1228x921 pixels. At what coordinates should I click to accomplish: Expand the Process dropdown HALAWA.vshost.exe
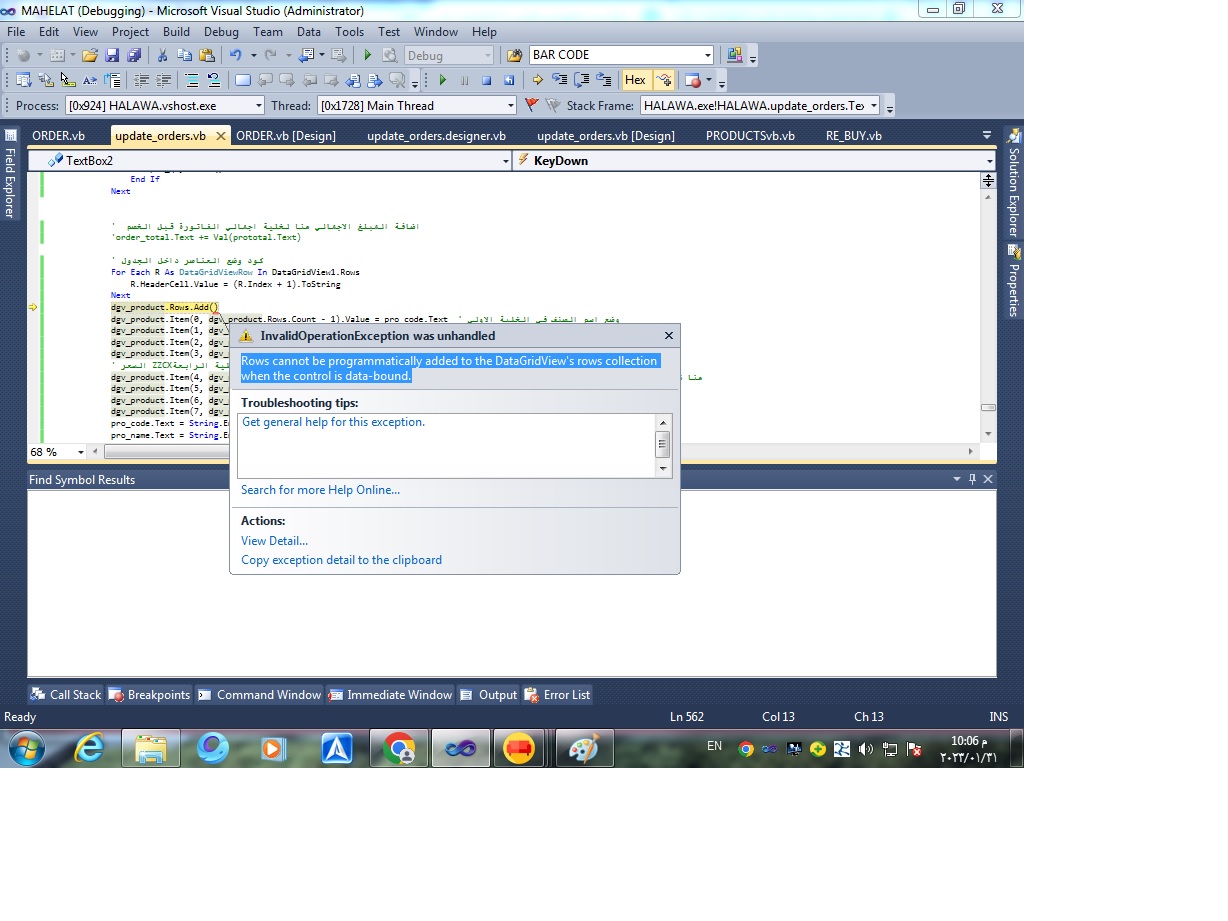(x=259, y=106)
